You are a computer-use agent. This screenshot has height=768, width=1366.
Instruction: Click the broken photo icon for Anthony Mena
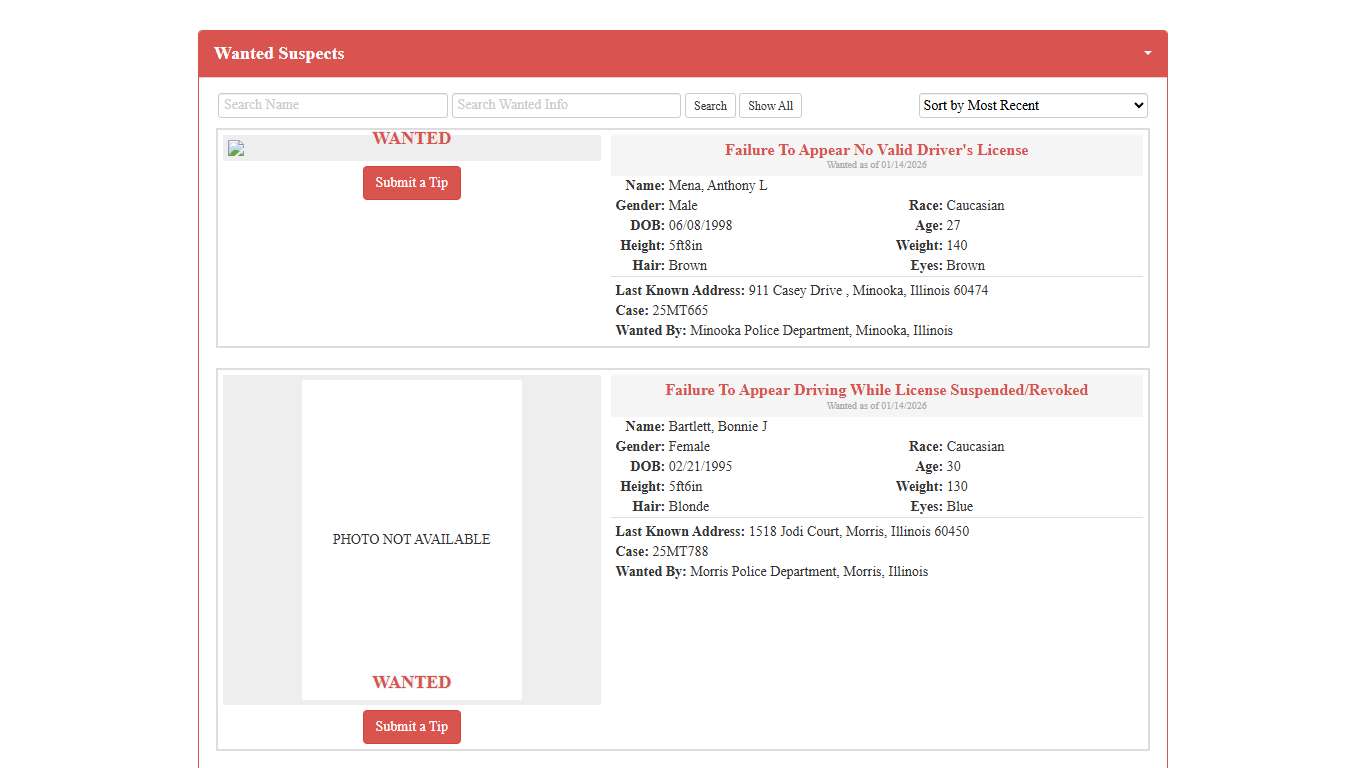click(x=236, y=149)
